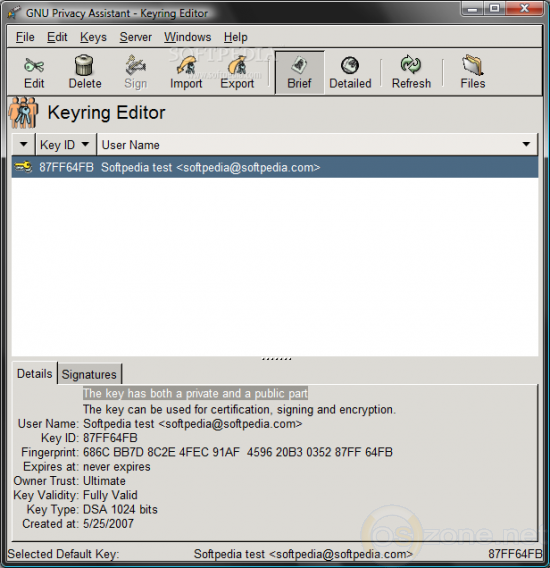Click the GPA title bar app icon

coord(14,13)
